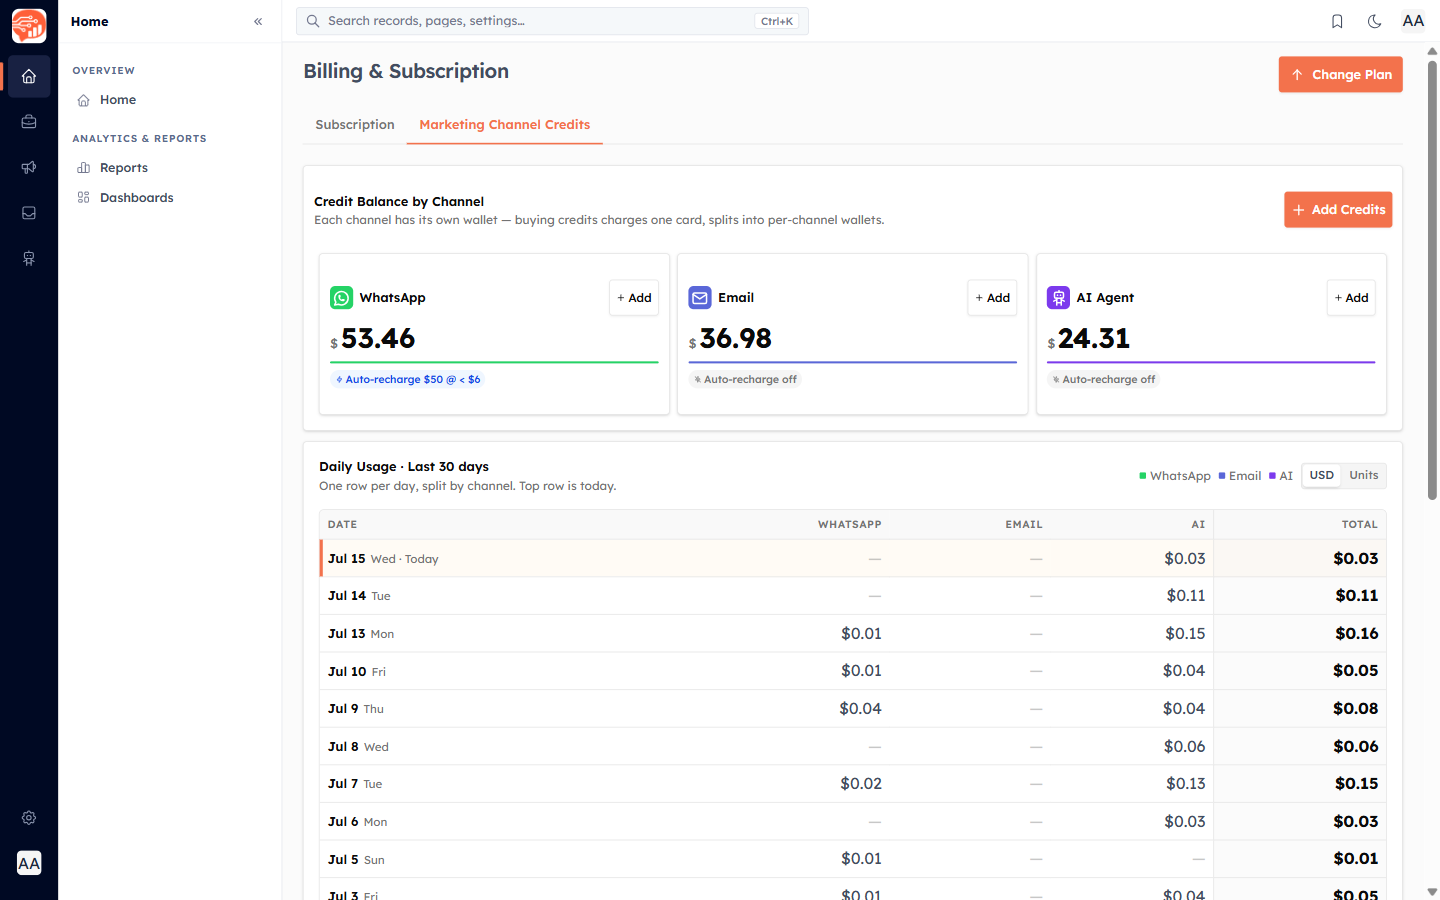Click the Reports bar-chart icon
The image size is (1440, 900).
coord(84,168)
